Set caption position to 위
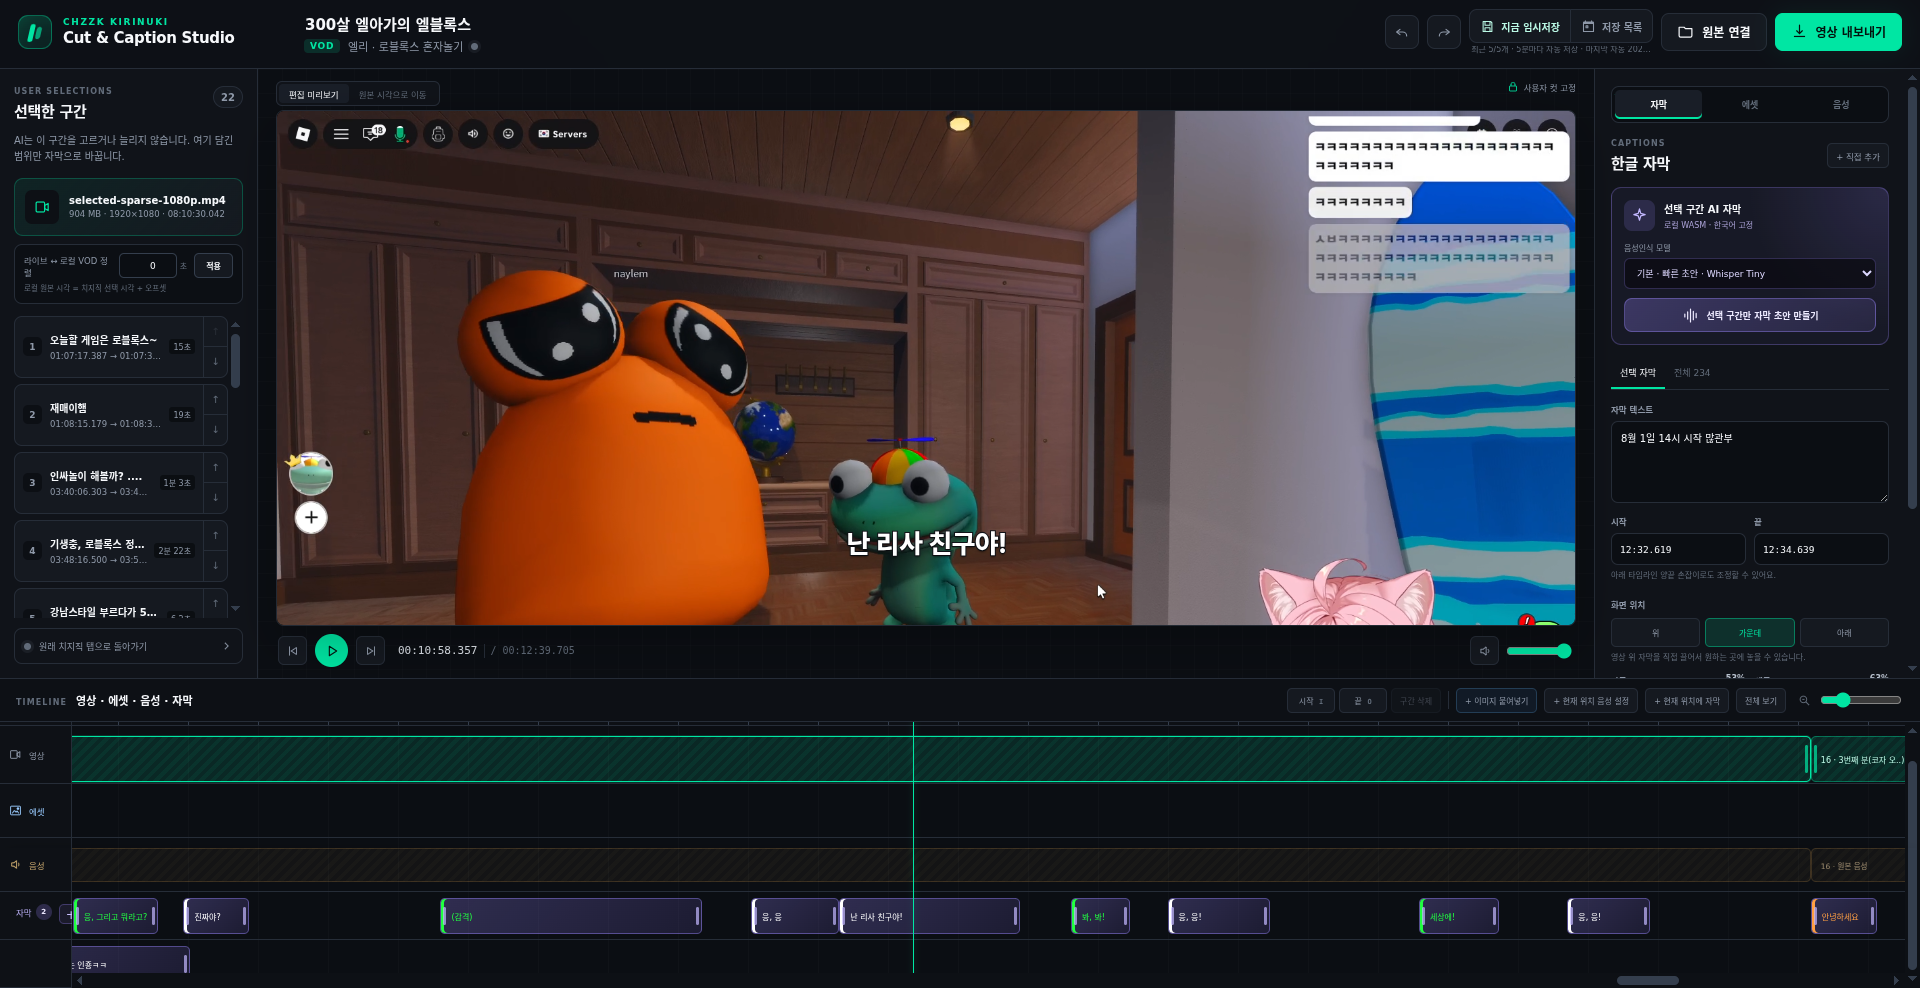 click(1655, 632)
